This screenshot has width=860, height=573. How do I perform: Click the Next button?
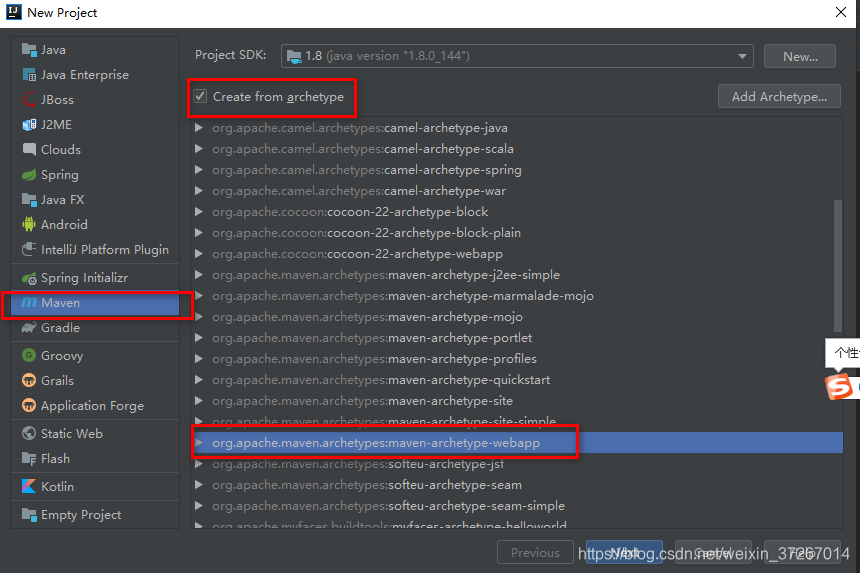[x=624, y=552]
